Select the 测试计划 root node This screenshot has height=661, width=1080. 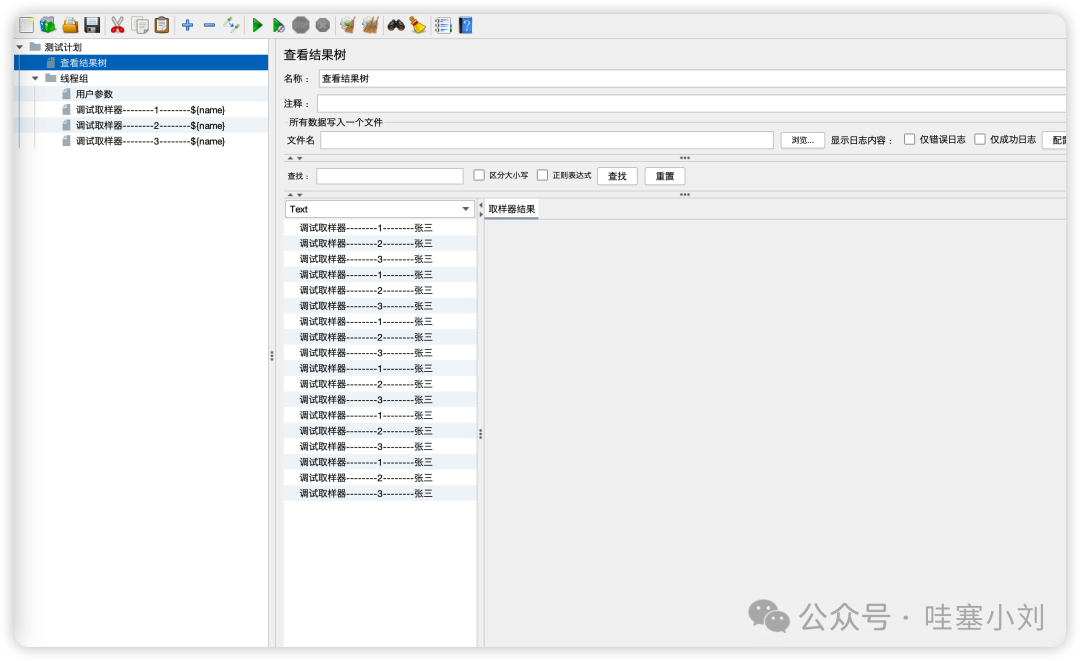coord(63,47)
